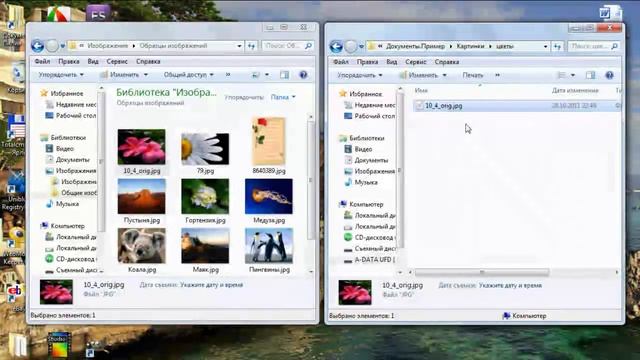Select 10_4_orig.jpg row in right window

point(517,106)
